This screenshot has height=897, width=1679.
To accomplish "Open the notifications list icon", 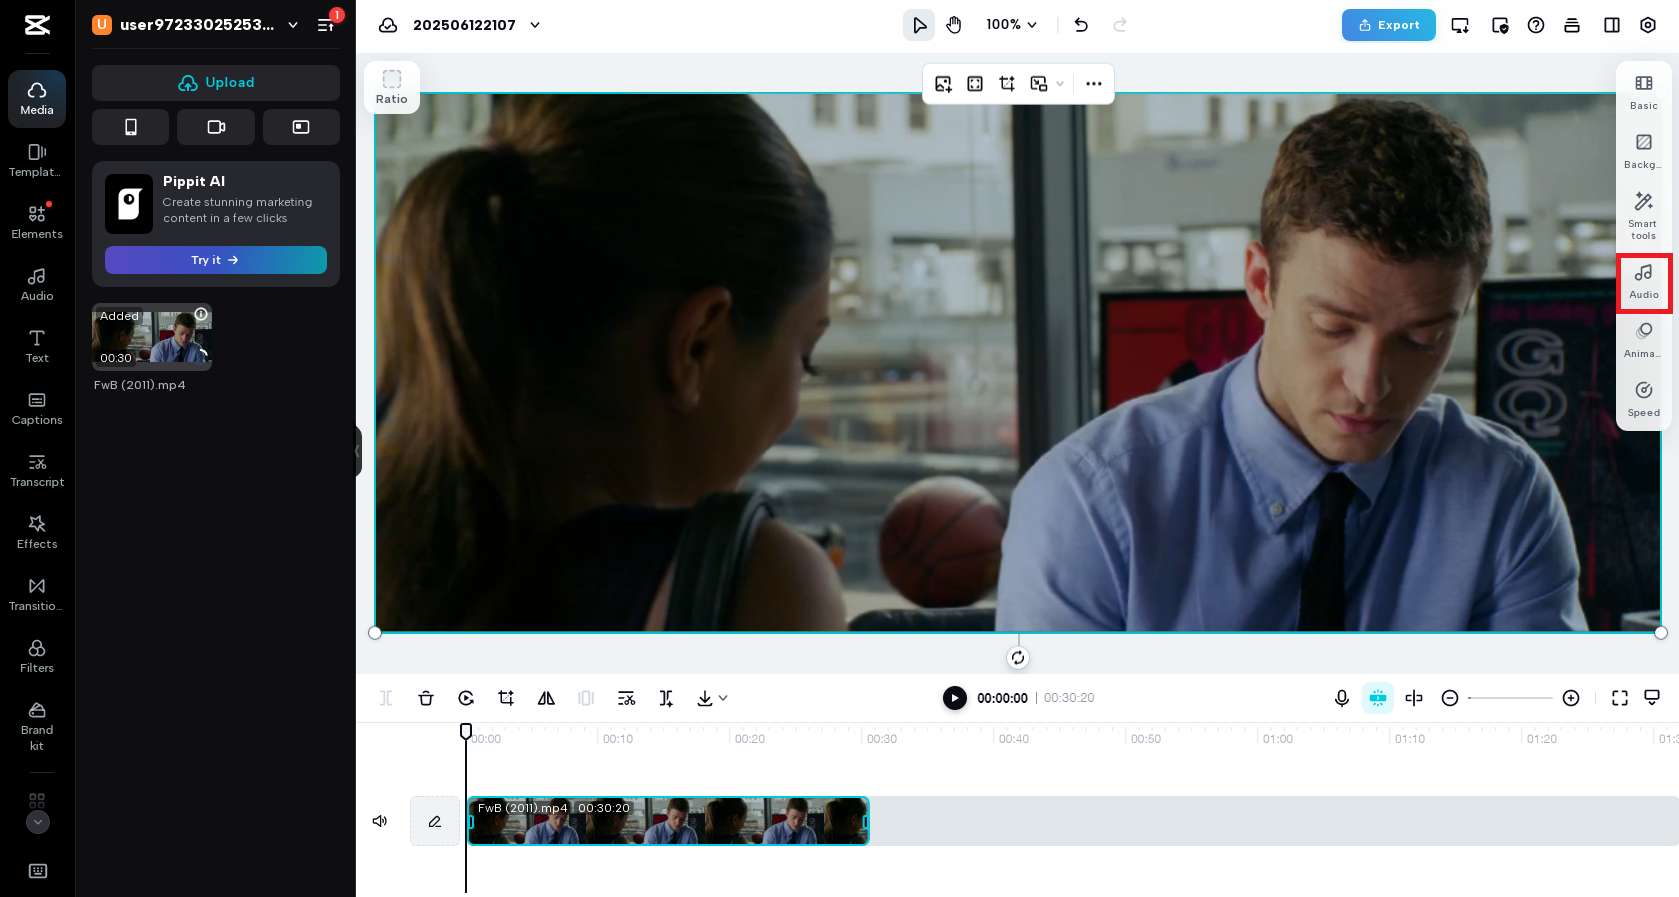I will click(326, 25).
